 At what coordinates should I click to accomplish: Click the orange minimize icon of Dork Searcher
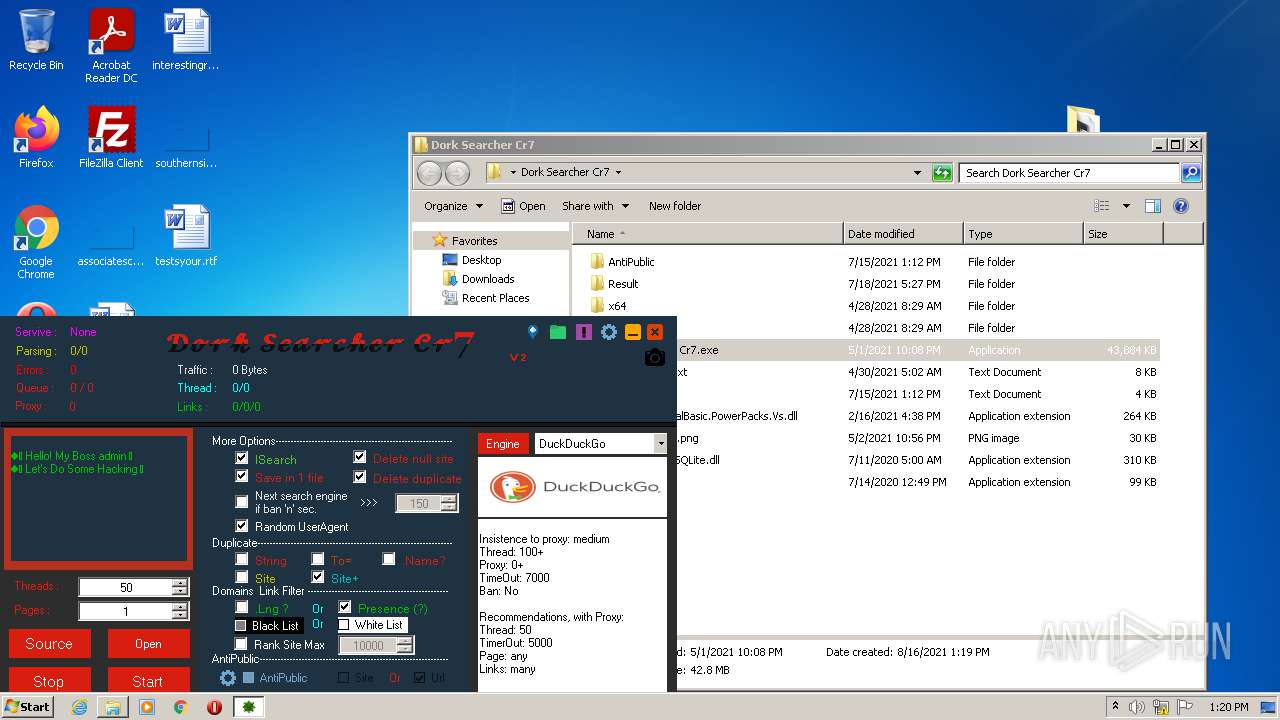(x=633, y=332)
